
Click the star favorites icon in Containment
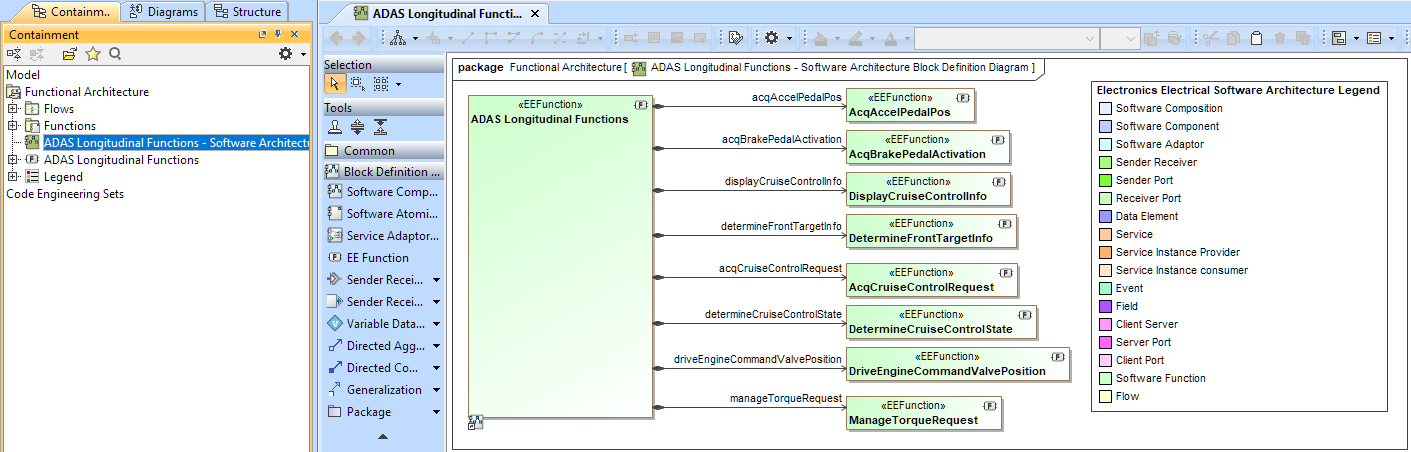[x=93, y=54]
